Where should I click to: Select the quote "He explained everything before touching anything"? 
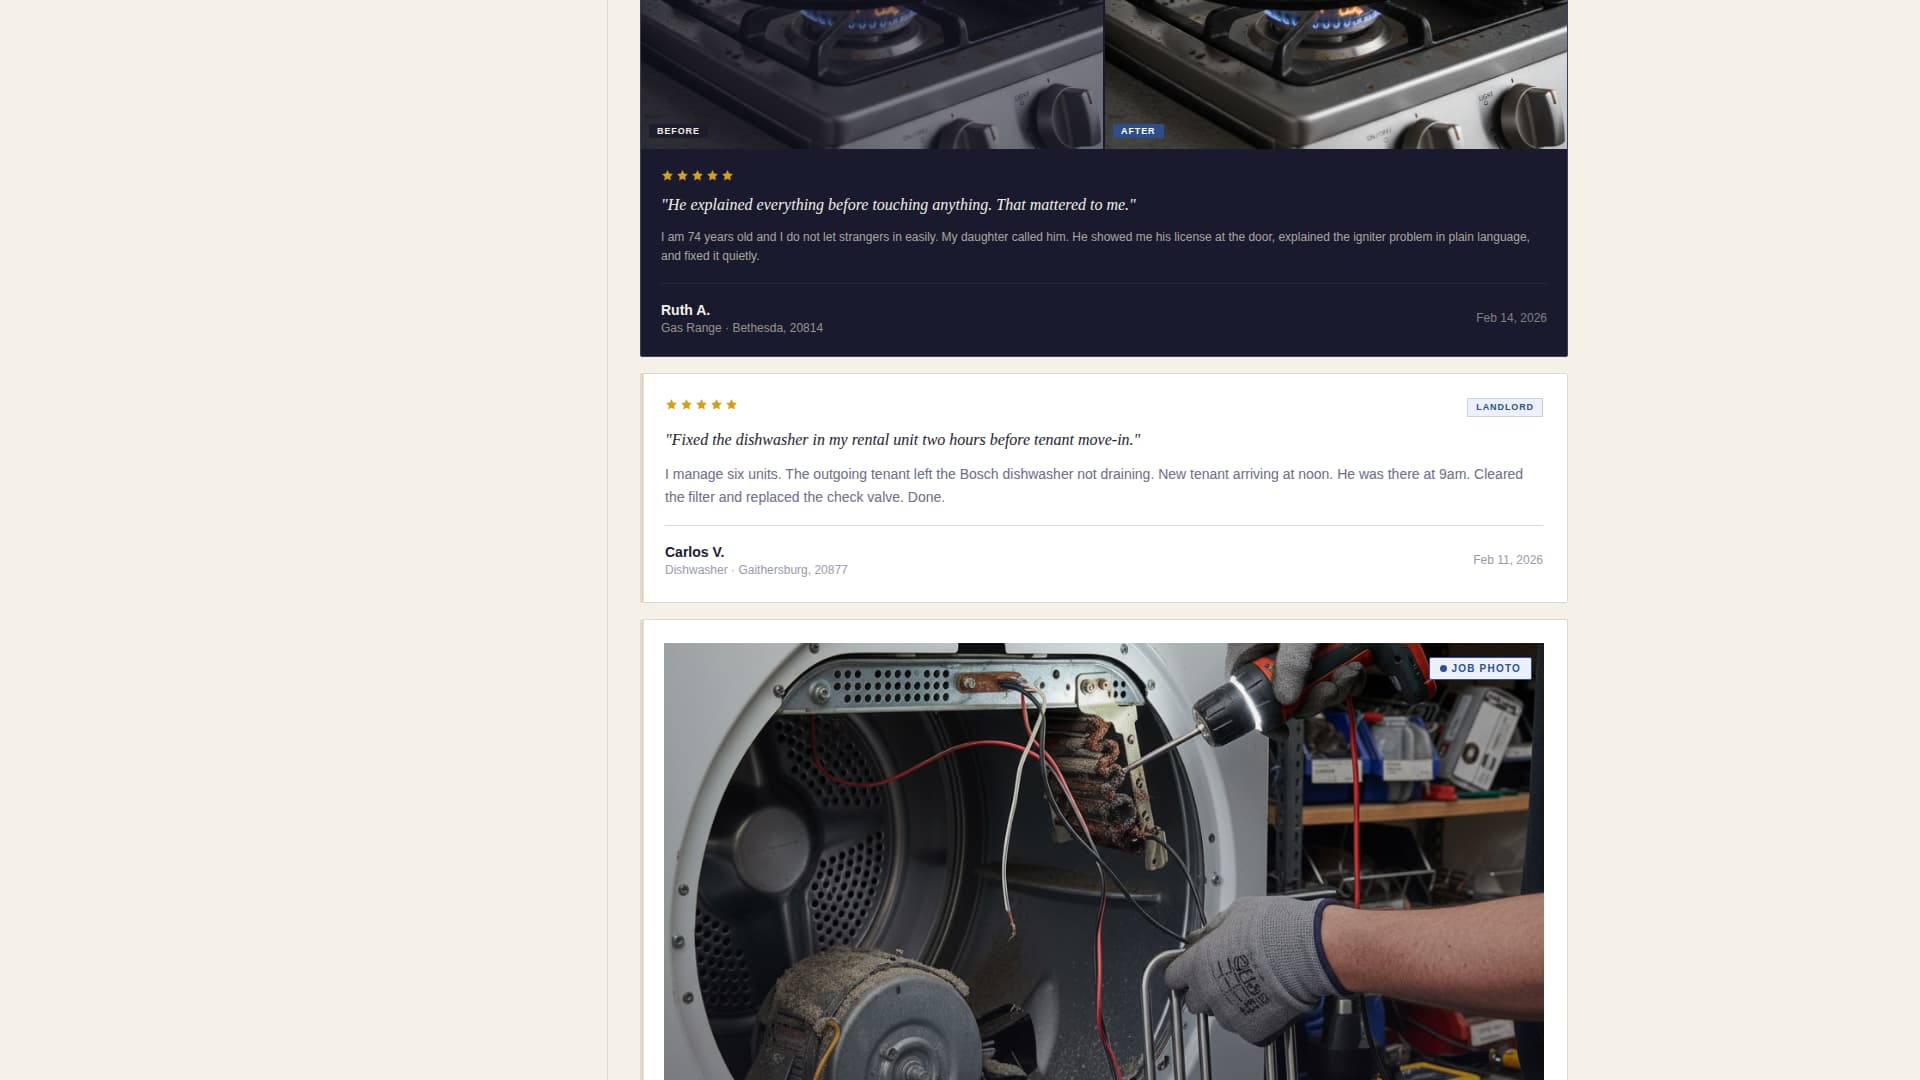point(898,205)
